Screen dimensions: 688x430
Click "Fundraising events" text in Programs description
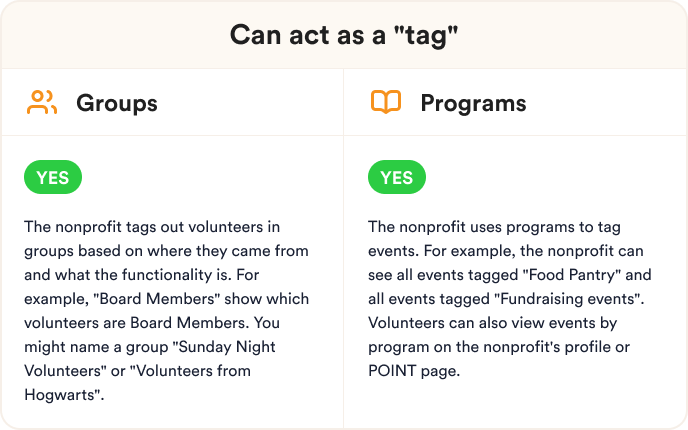(567, 299)
